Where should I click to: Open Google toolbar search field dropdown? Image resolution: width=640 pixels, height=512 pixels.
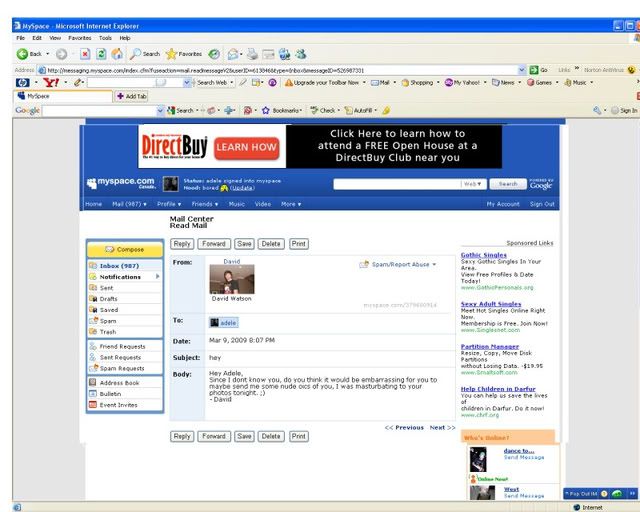(x=160, y=110)
